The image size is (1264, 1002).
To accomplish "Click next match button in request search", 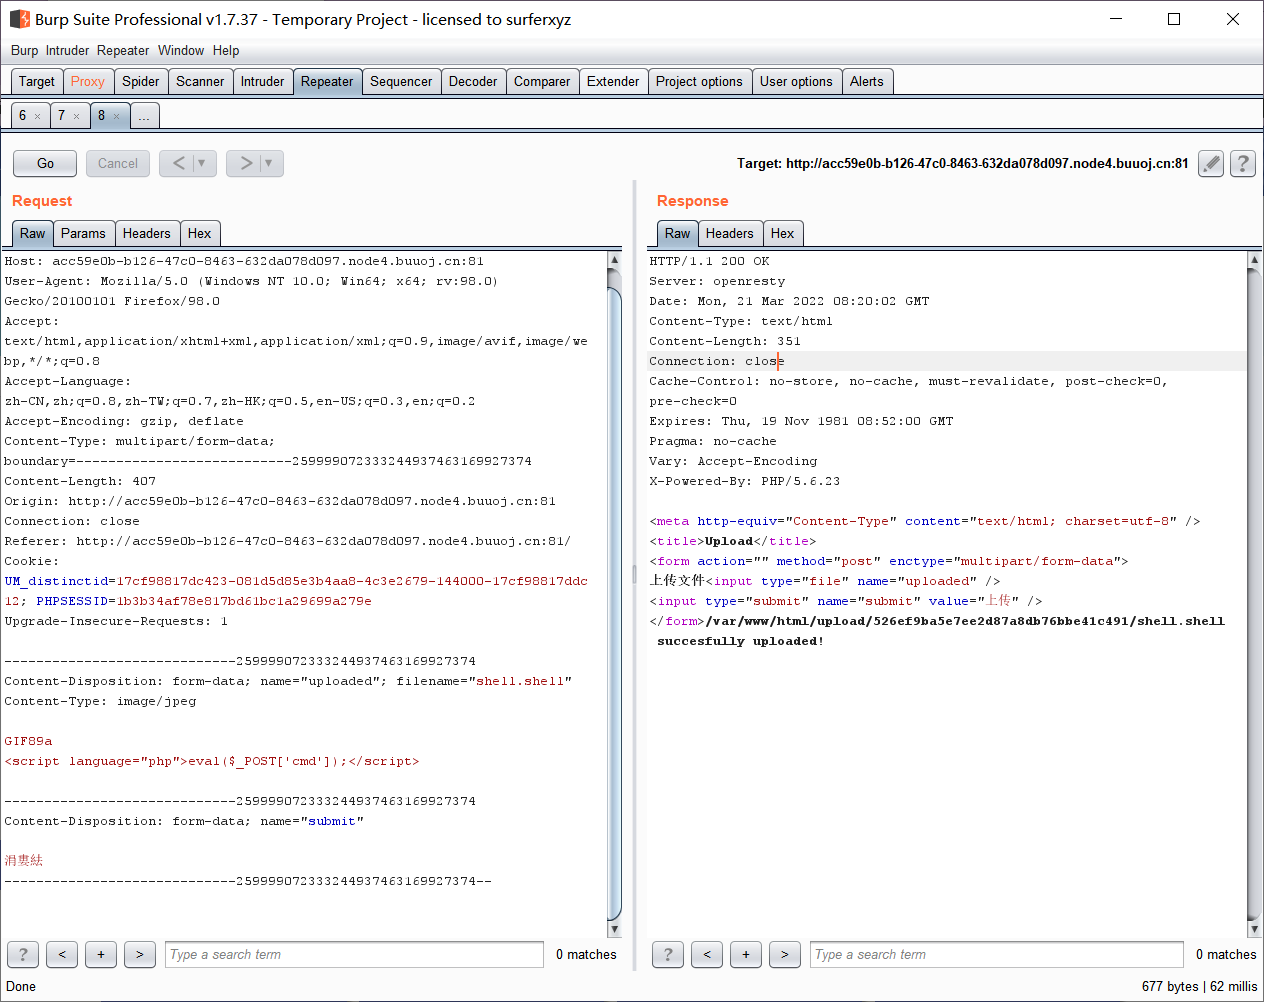I will pyautogui.click(x=140, y=954).
